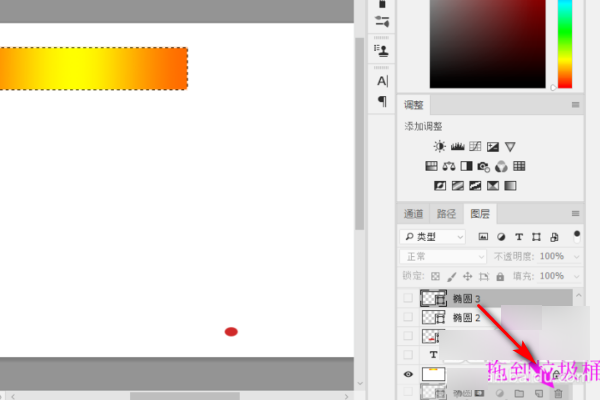Click the rainbow hue slider bar
Screen dimensions: 600x400
tap(565, 44)
